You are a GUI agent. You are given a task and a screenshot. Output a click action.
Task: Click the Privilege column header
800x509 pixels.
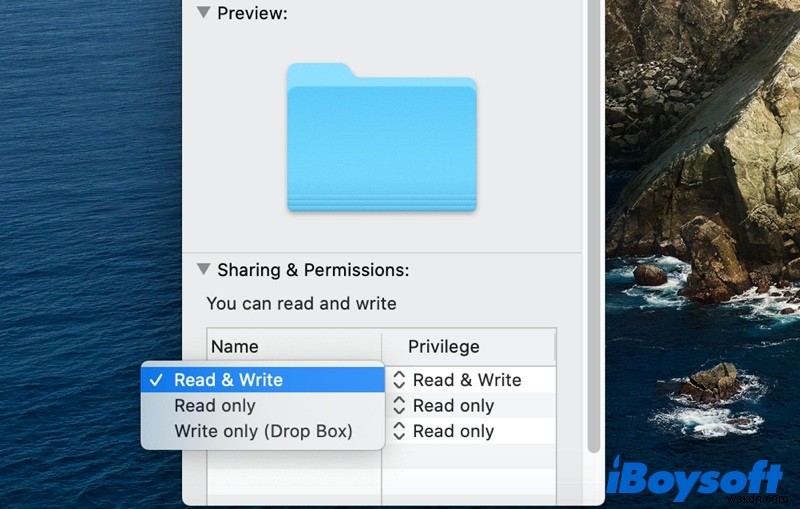(444, 347)
